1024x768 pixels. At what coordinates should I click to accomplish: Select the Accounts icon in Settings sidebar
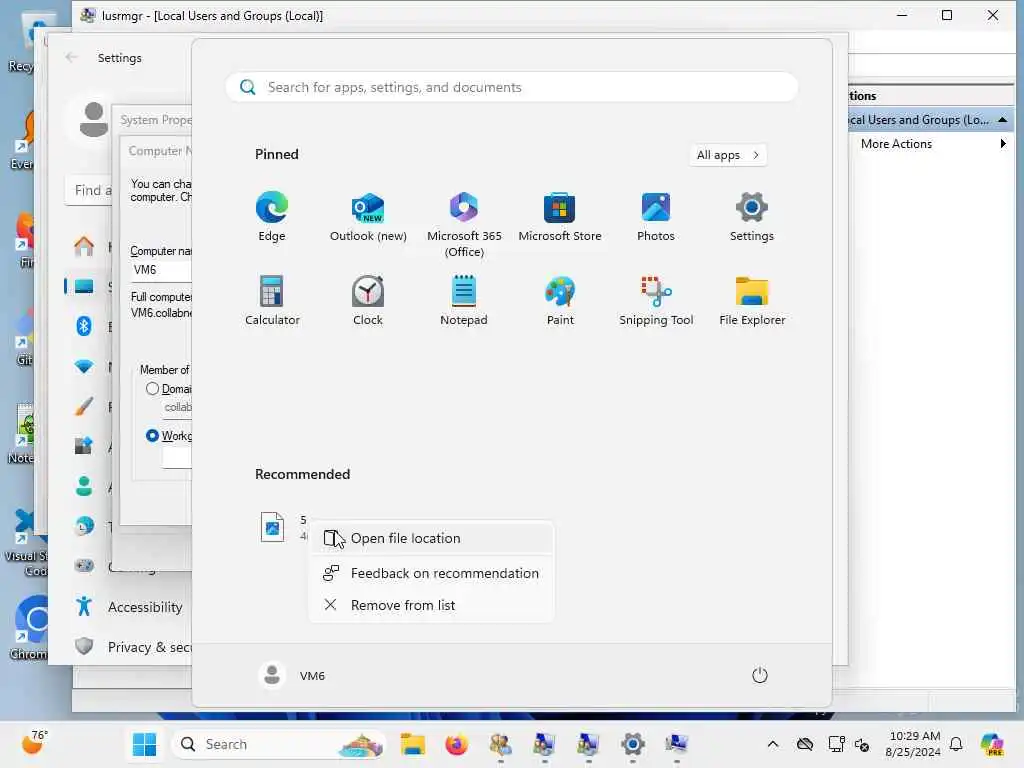click(x=84, y=487)
